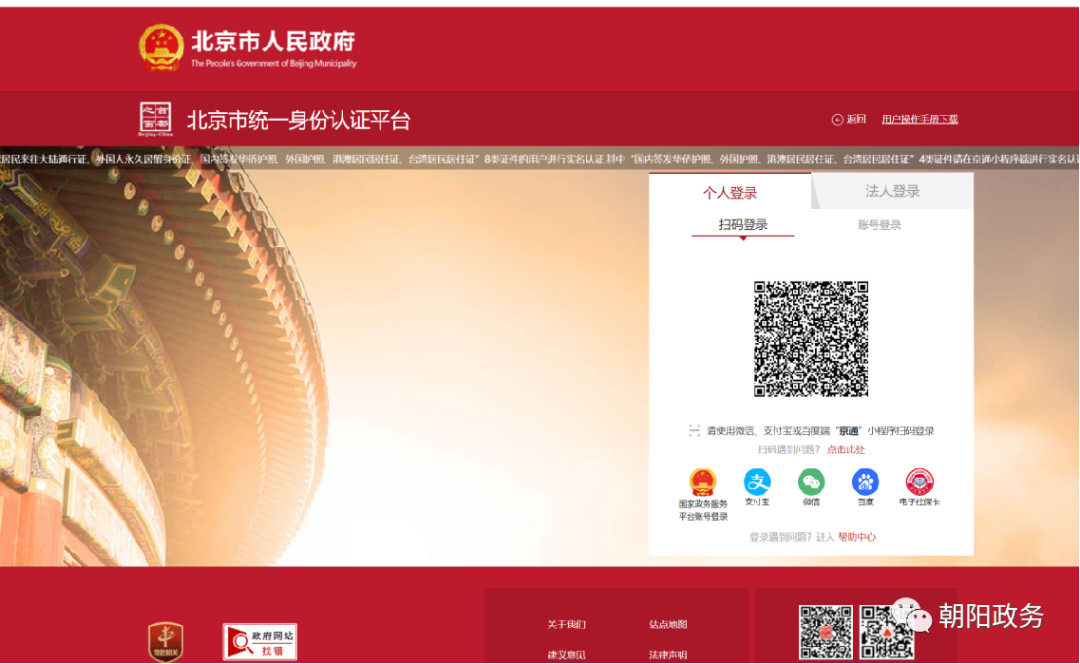The height and width of the screenshot is (664, 1080).
Task: Click the 扫码遇到问题 text
Action: tap(789, 450)
